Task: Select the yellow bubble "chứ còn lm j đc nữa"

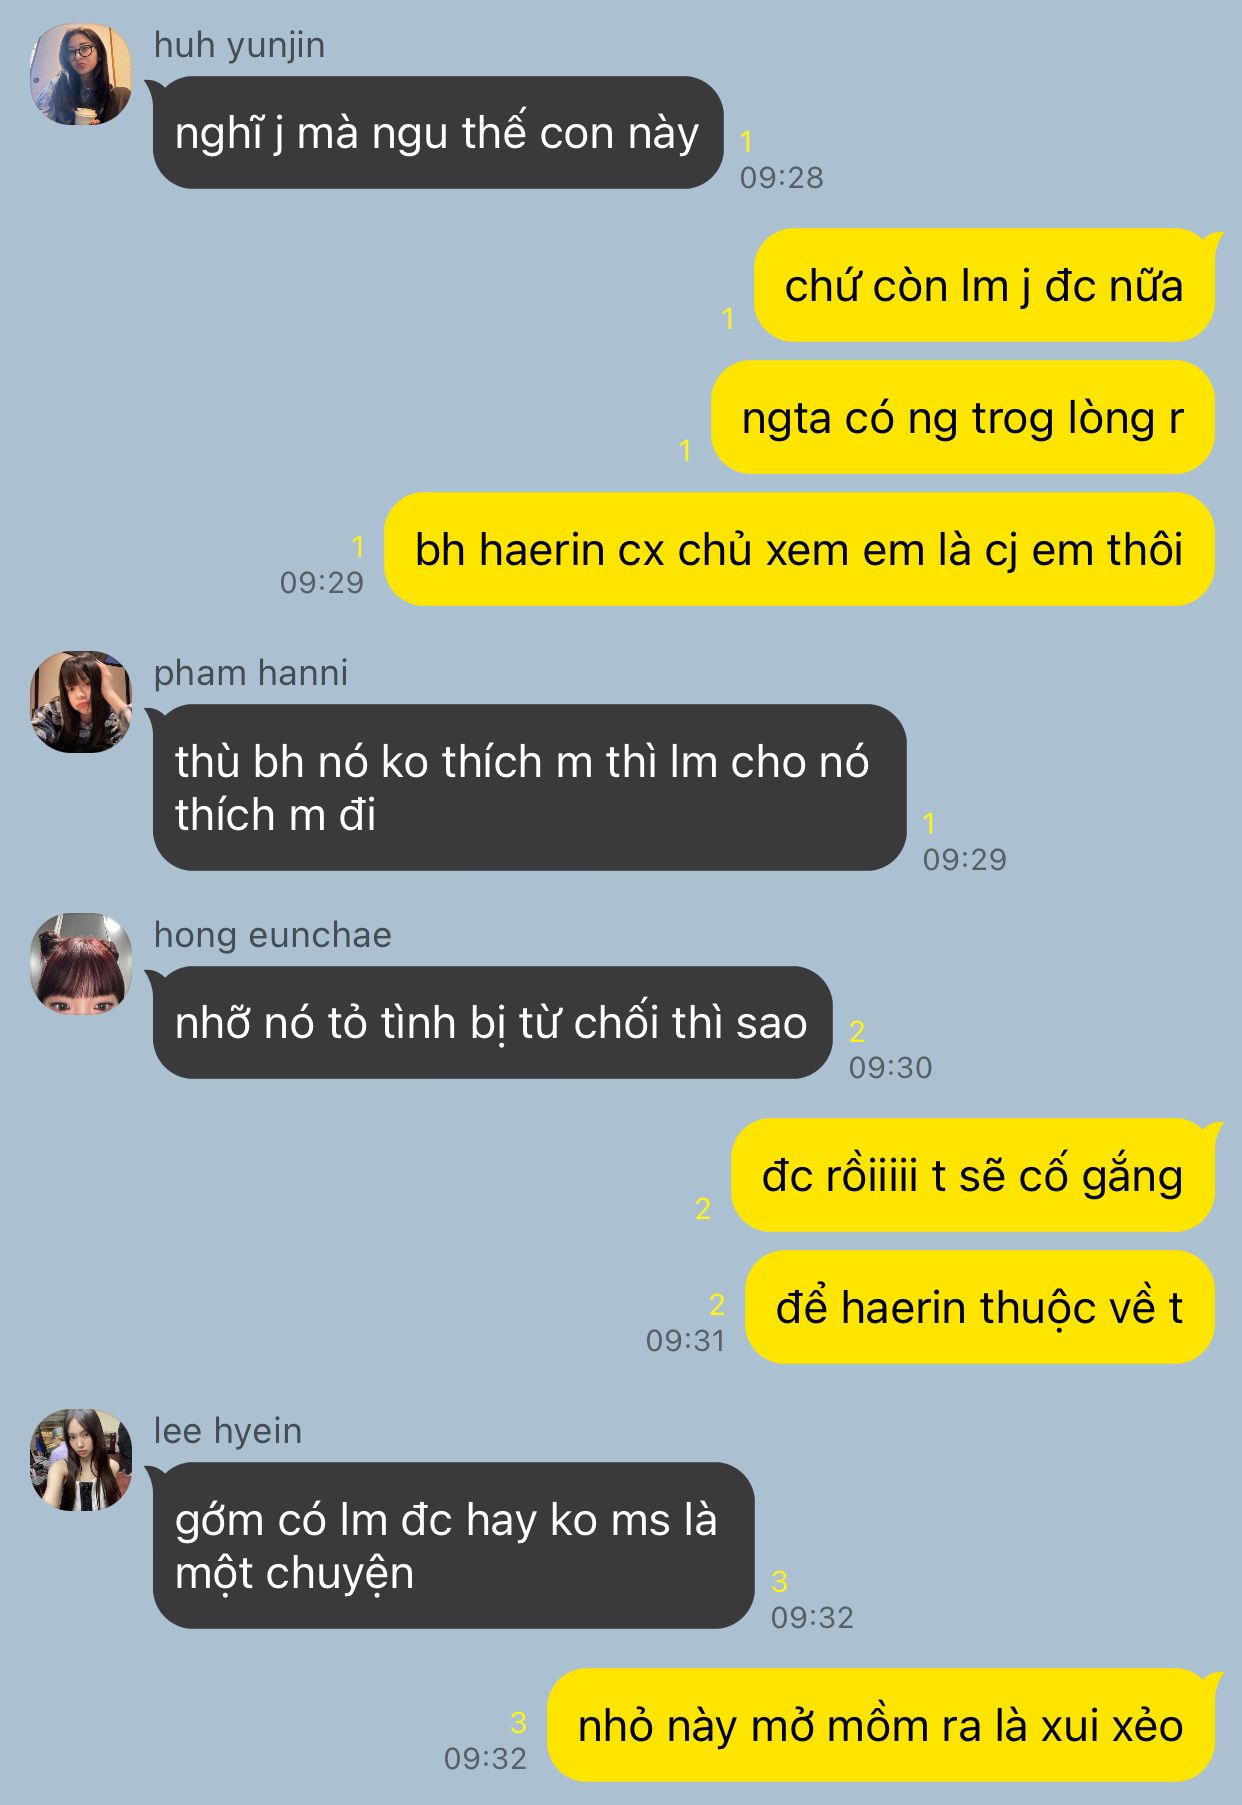Action: (984, 285)
